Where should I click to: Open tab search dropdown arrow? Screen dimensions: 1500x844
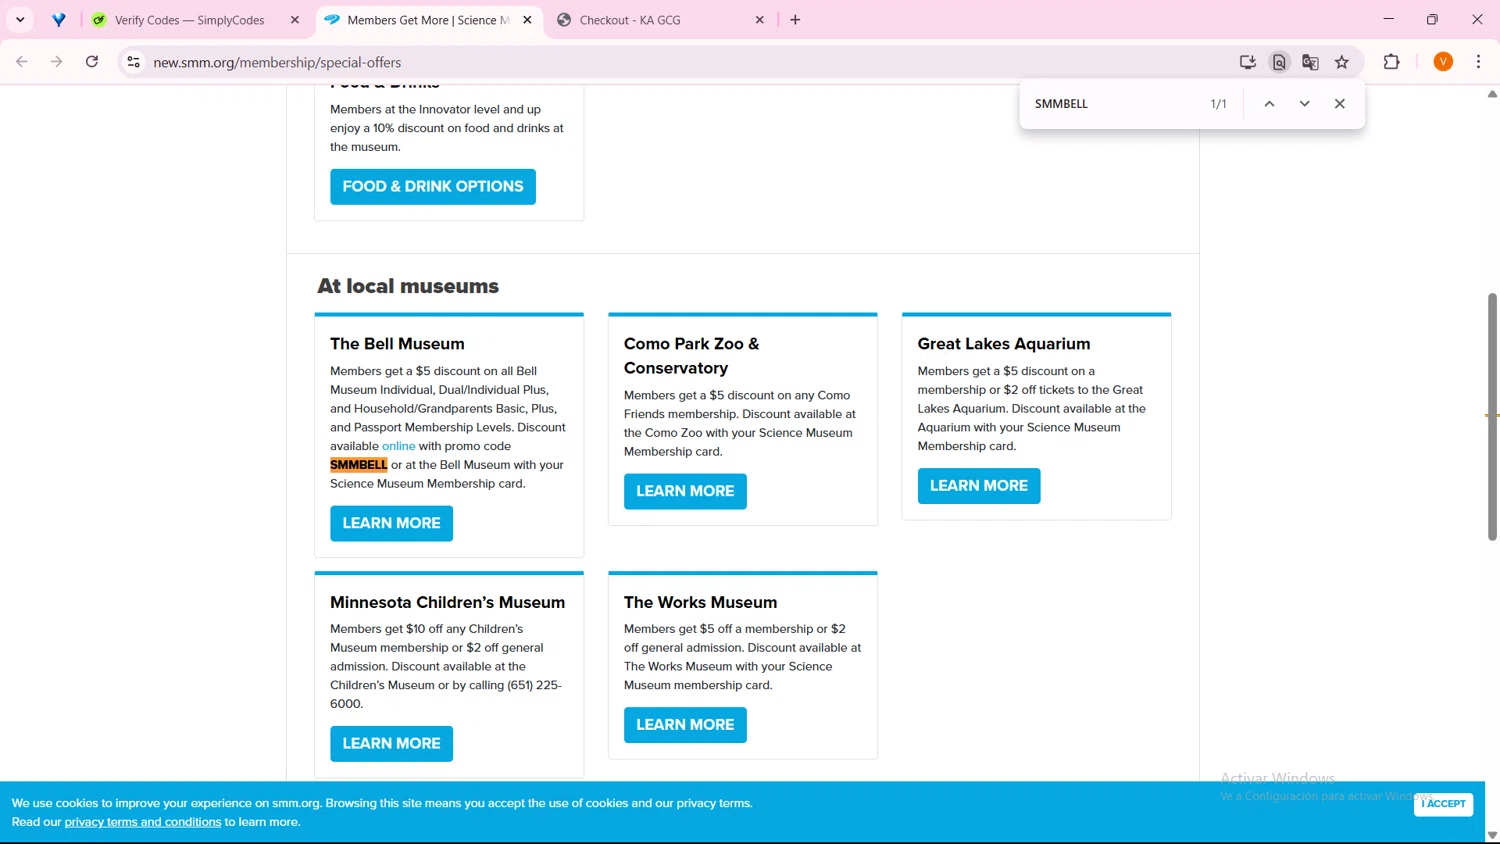[20, 20]
